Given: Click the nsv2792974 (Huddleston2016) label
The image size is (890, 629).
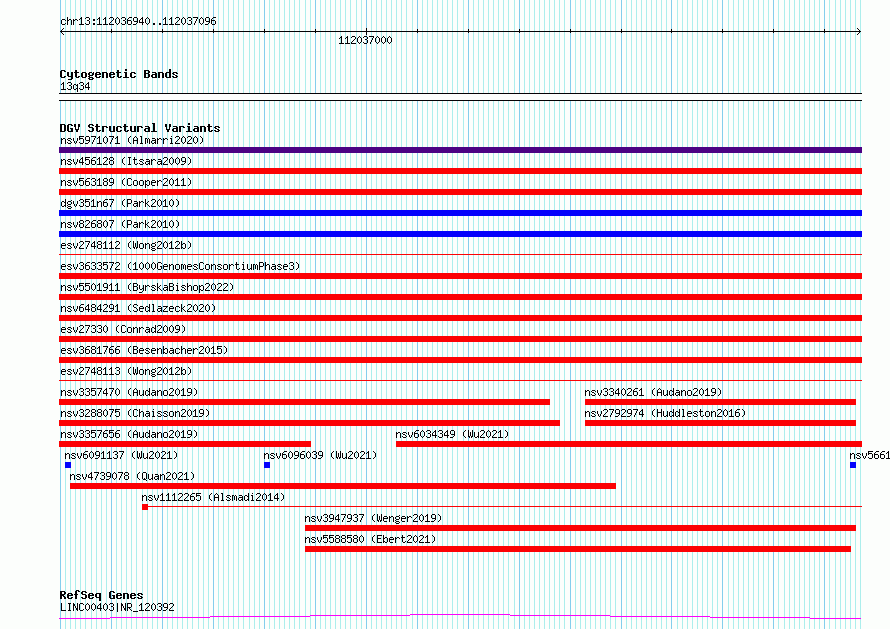Looking at the screenshot, I should click(665, 413).
